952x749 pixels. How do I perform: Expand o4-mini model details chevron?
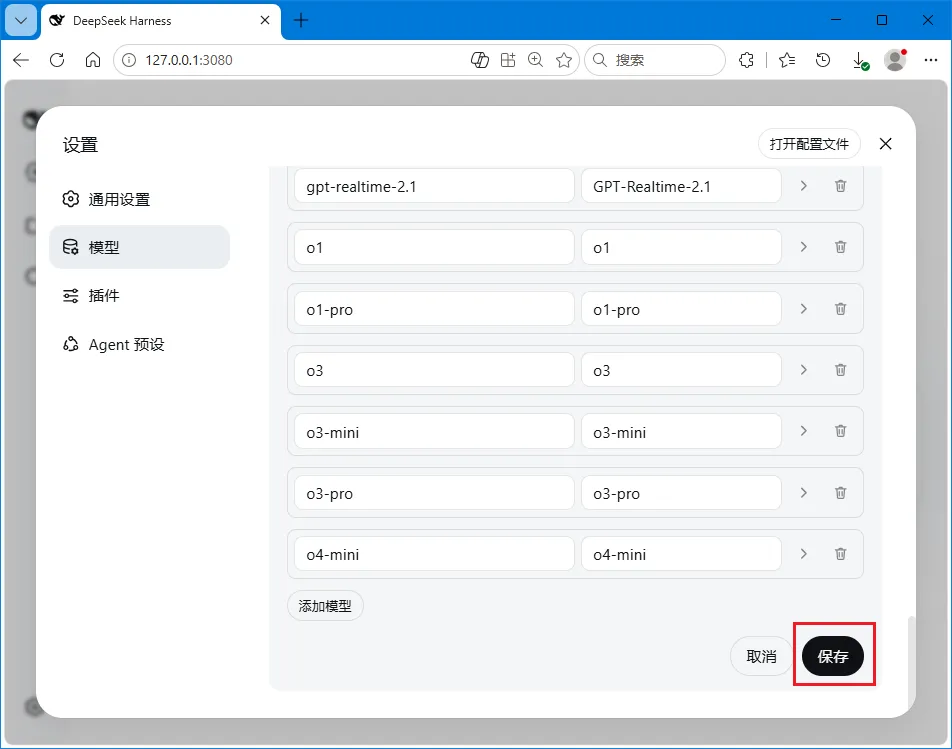point(803,554)
